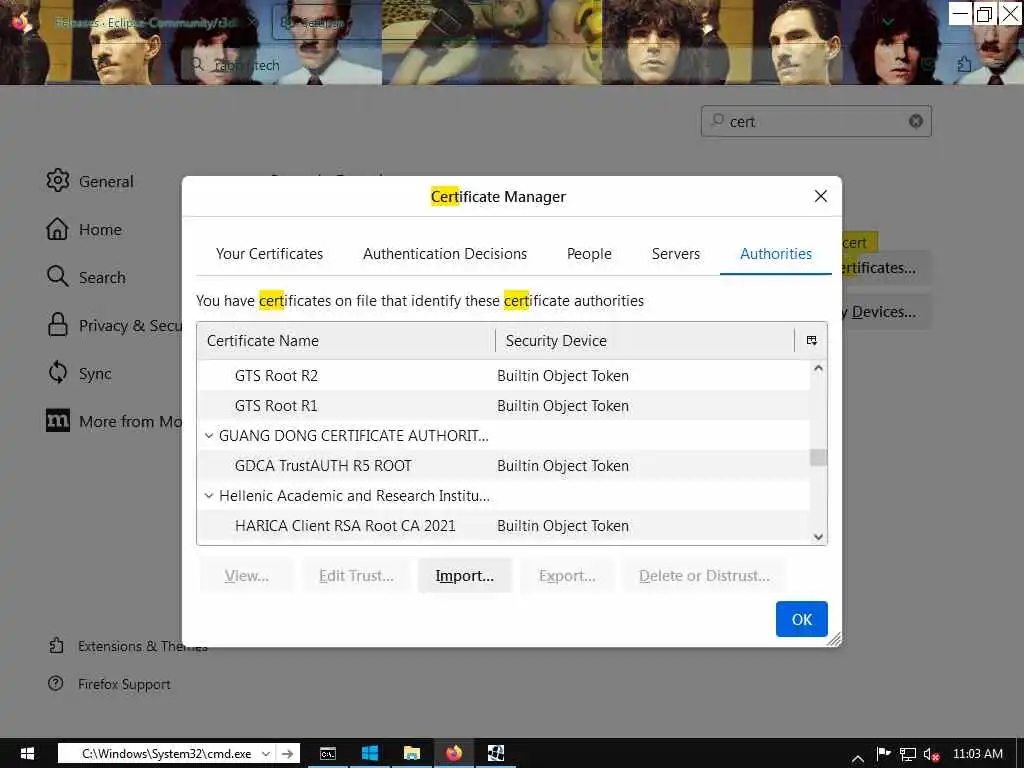Click the Firefox logo in title bar
1024x768 pixels.
[x=20, y=22]
